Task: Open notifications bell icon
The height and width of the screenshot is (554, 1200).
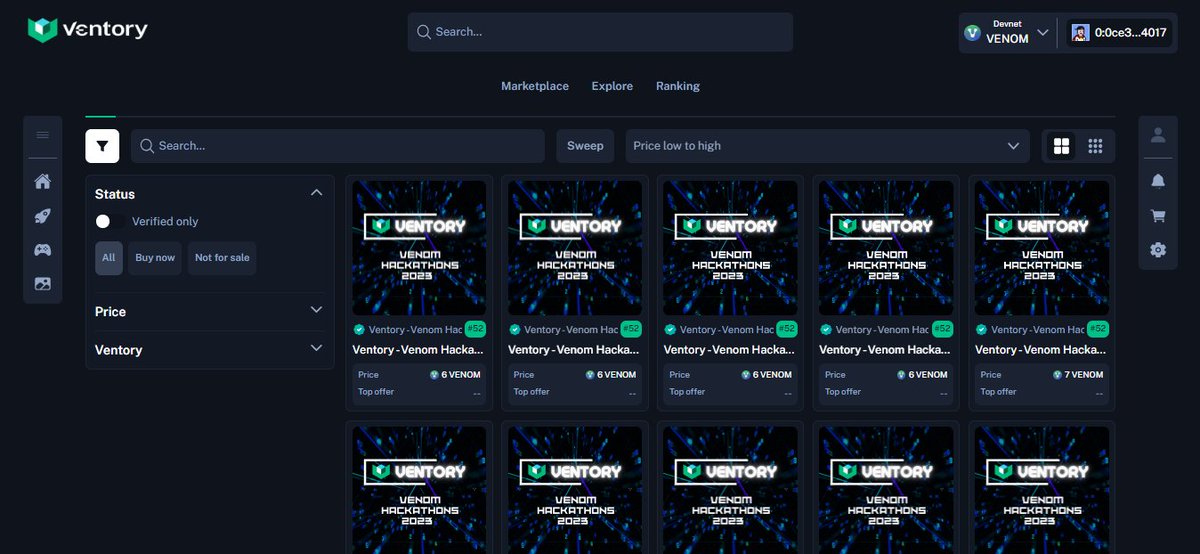Action: [x=1158, y=181]
